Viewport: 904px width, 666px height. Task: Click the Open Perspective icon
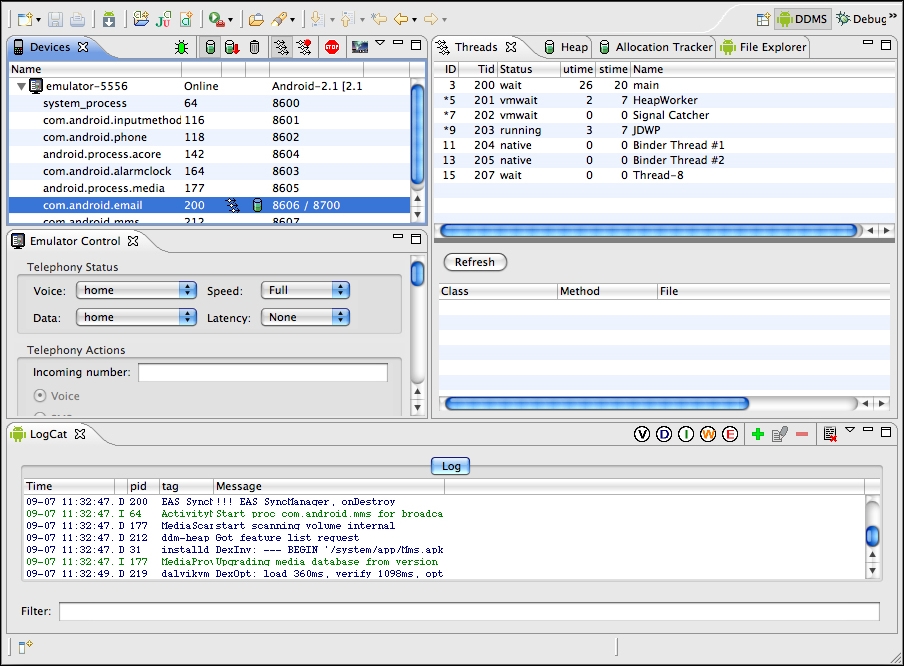click(763, 20)
